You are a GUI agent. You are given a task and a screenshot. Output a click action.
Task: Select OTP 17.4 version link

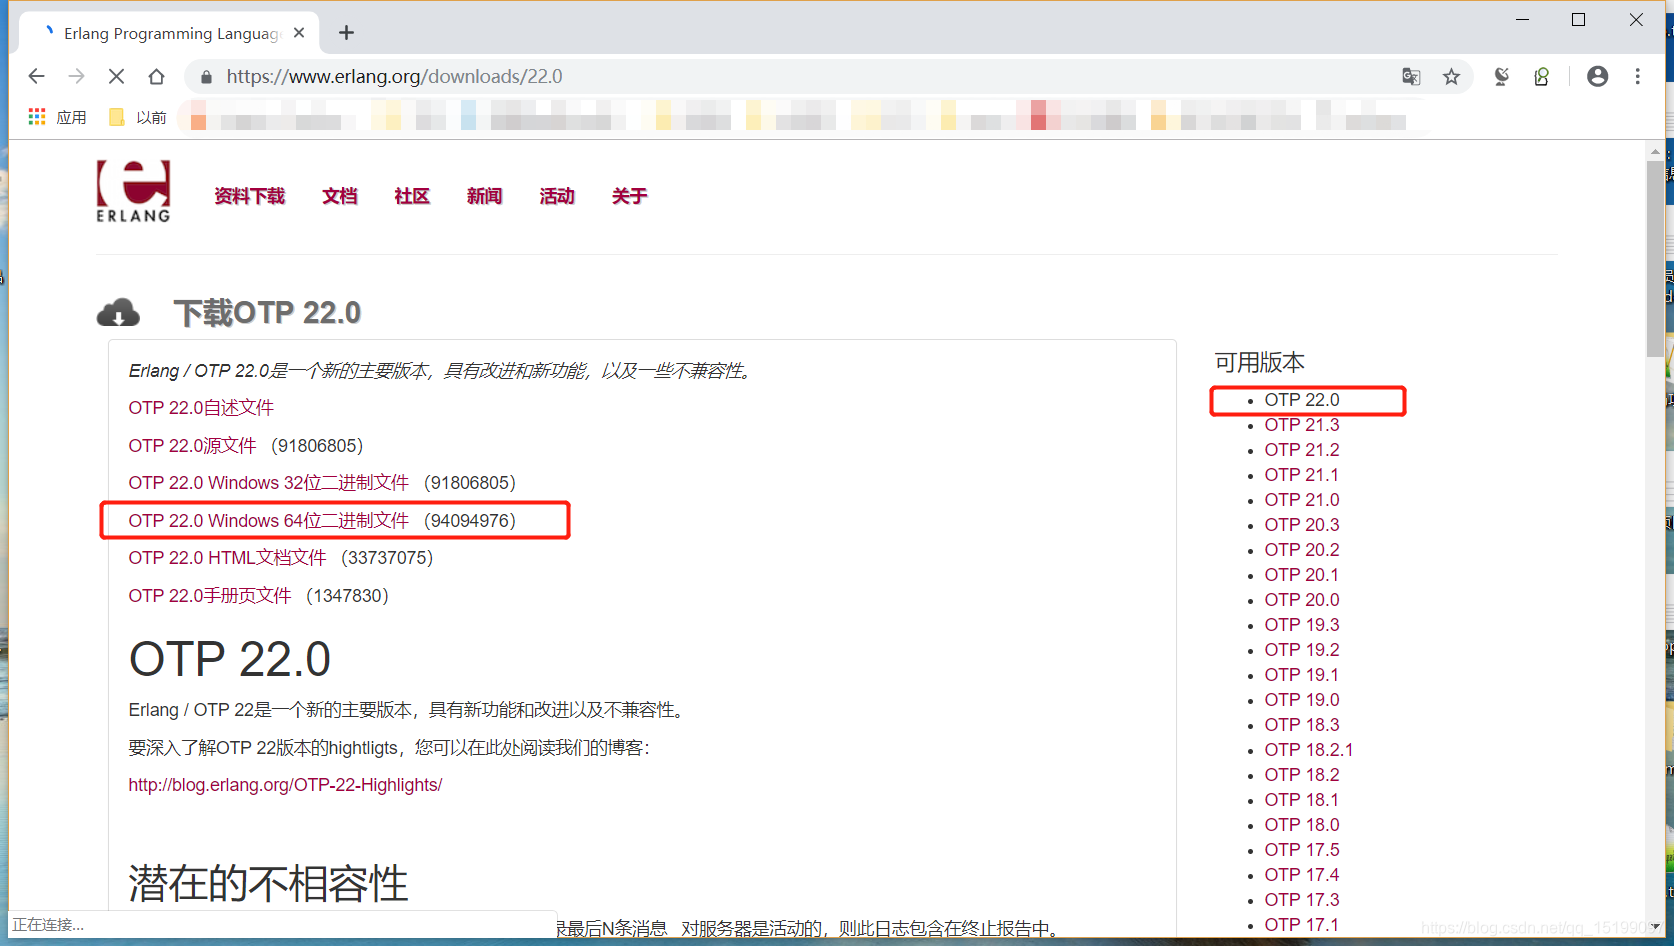point(1302,875)
